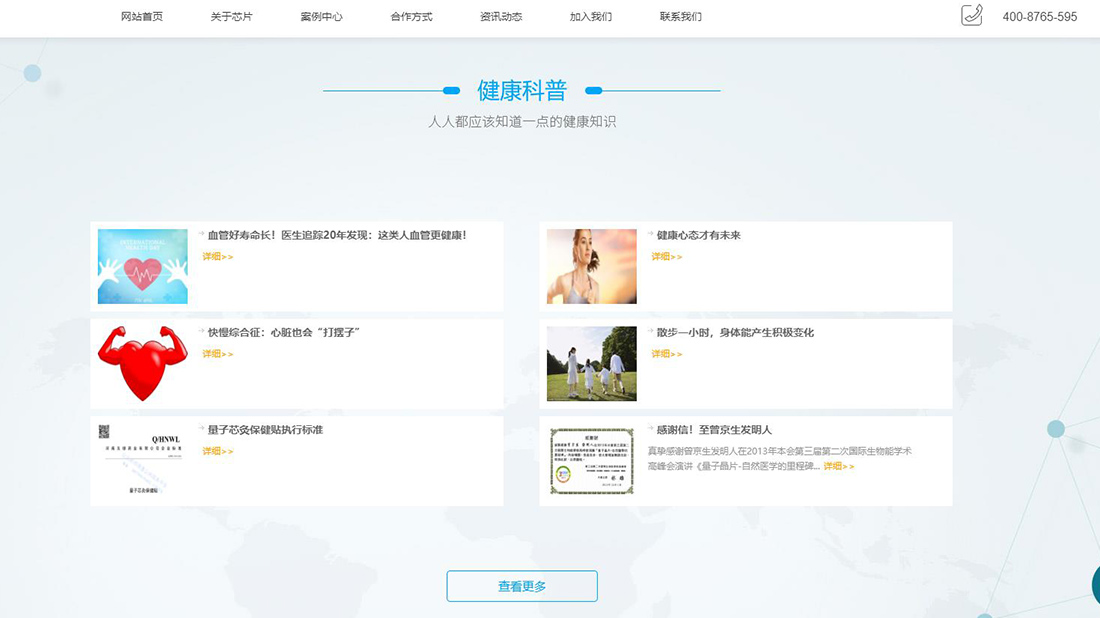Select the 合作方式 navigation item

(x=410, y=16)
